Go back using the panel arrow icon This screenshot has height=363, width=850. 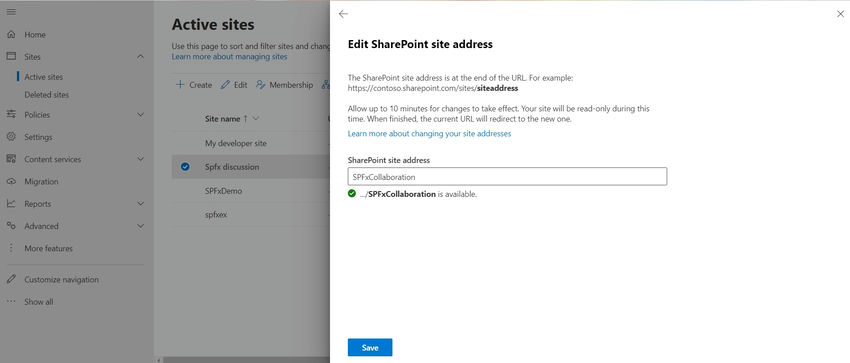[343, 14]
